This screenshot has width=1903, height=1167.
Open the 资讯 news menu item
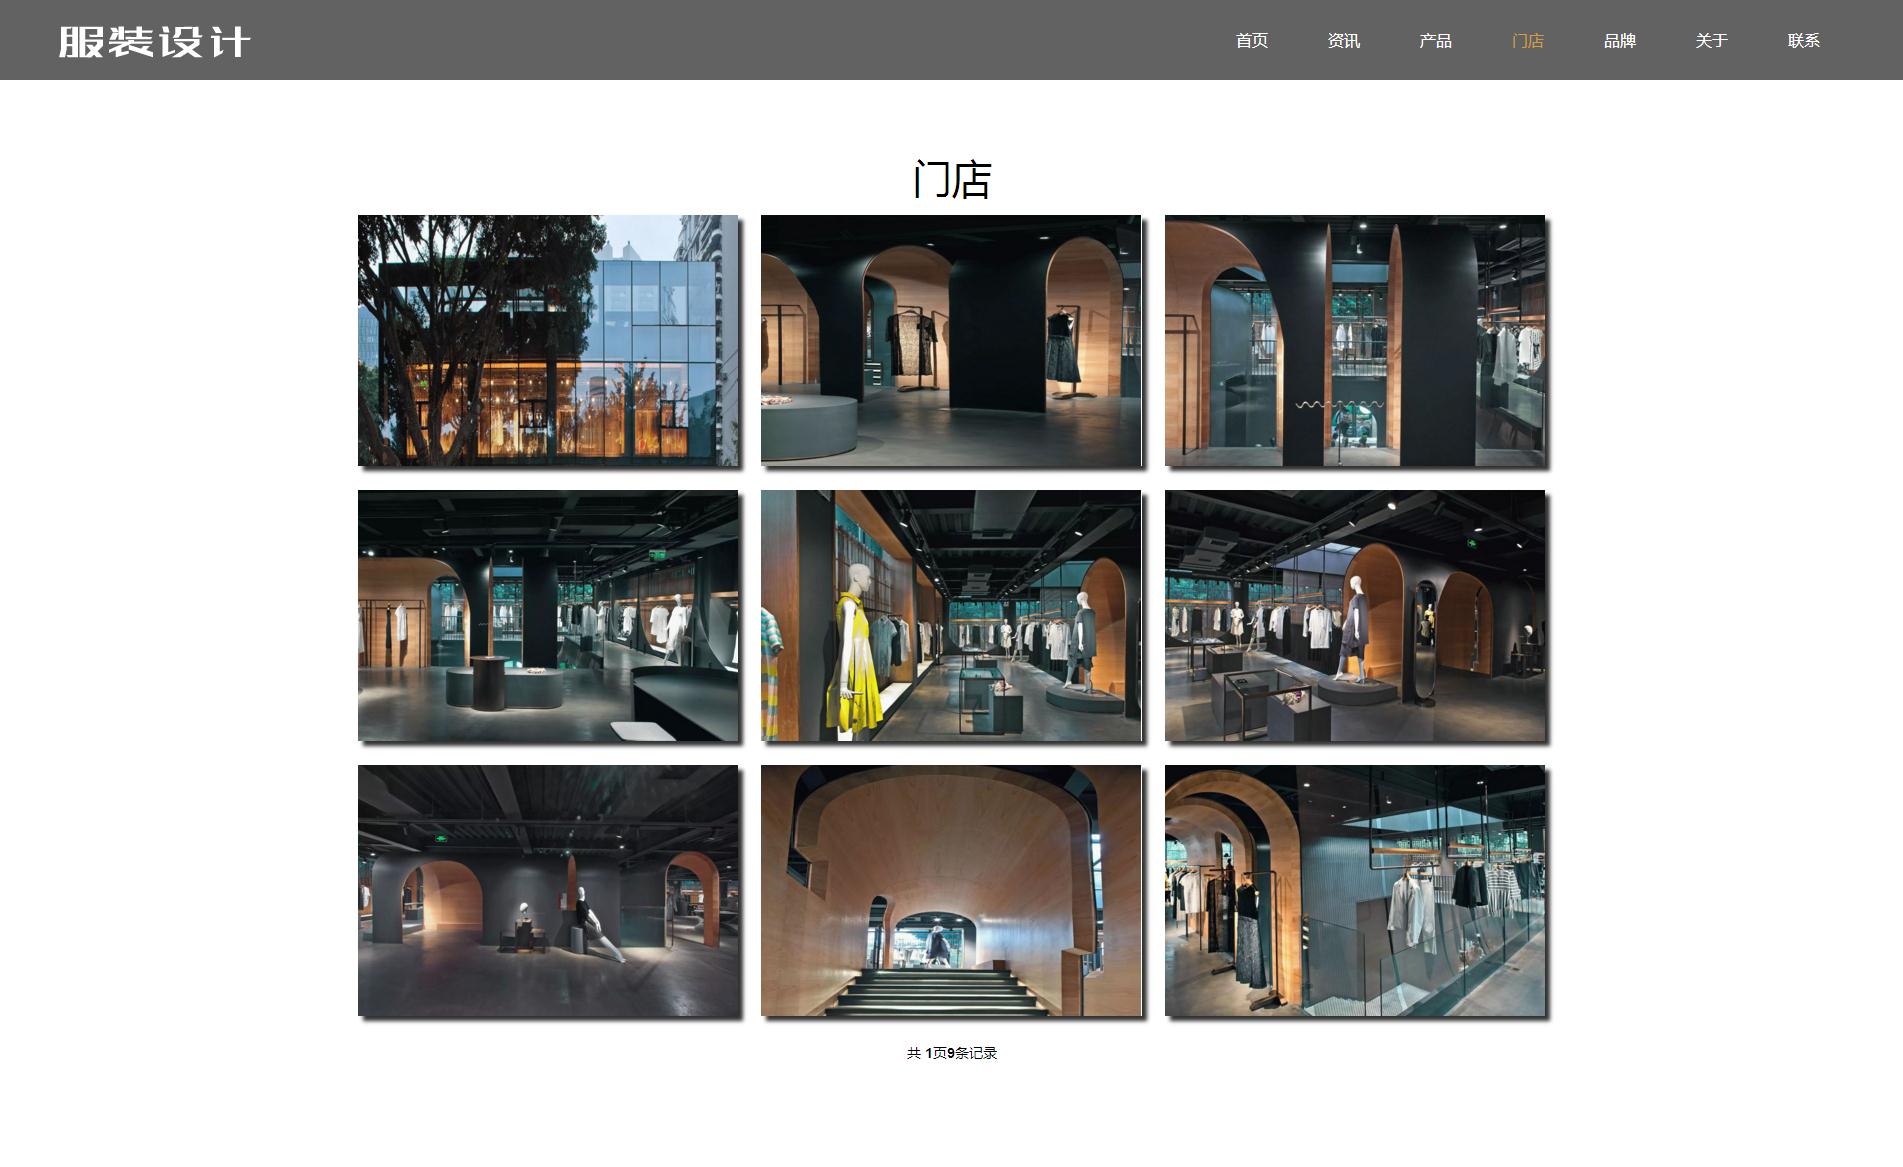(x=1343, y=41)
